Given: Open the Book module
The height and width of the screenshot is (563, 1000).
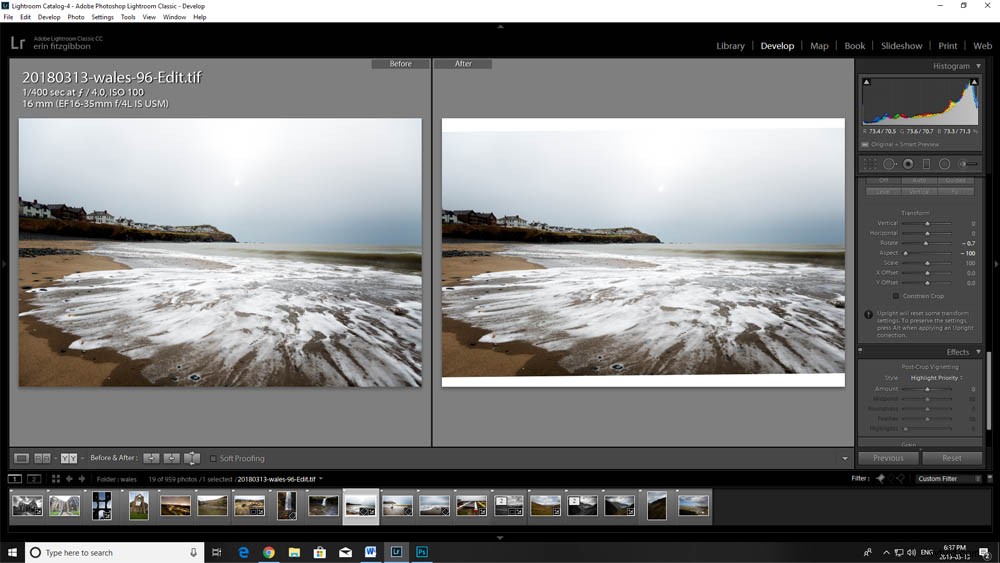Looking at the screenshot, I should (855, 46).
